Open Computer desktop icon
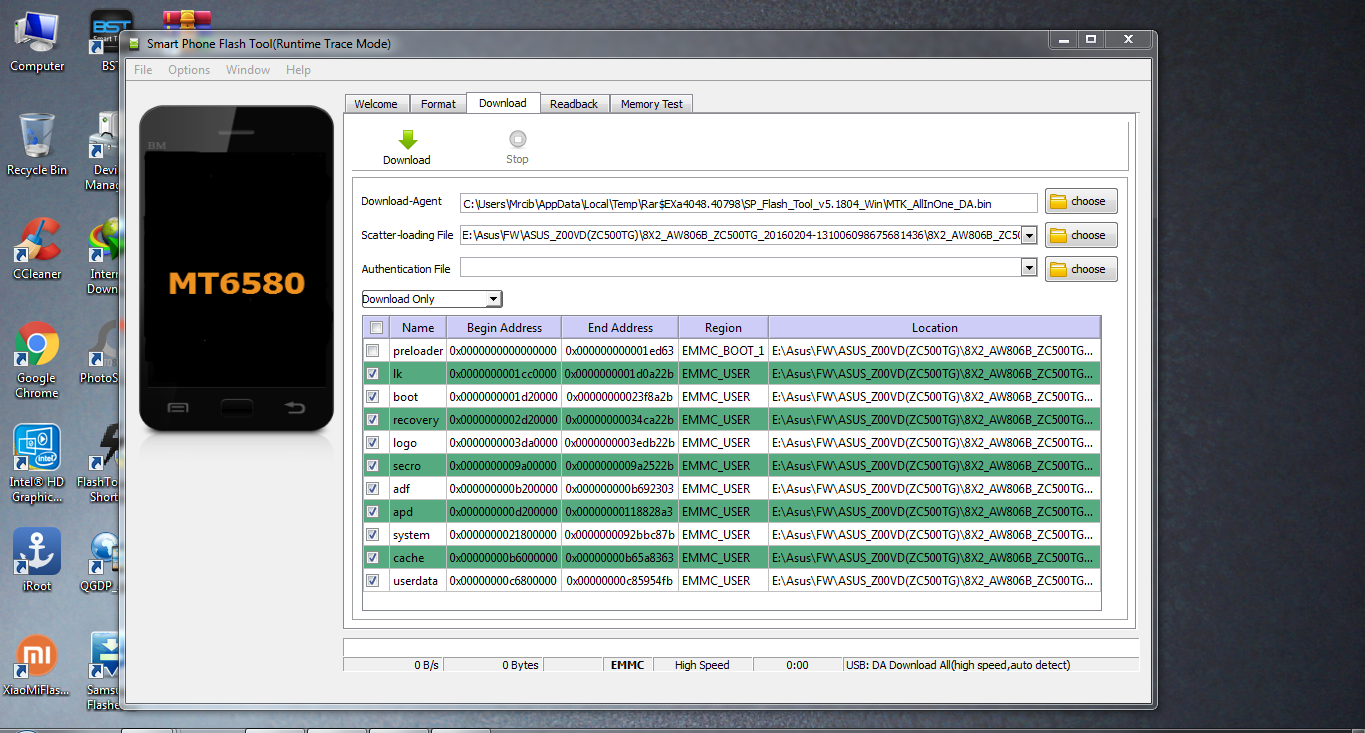The width and height of the screenshot is (1365, 733). [x=37, y=42]
